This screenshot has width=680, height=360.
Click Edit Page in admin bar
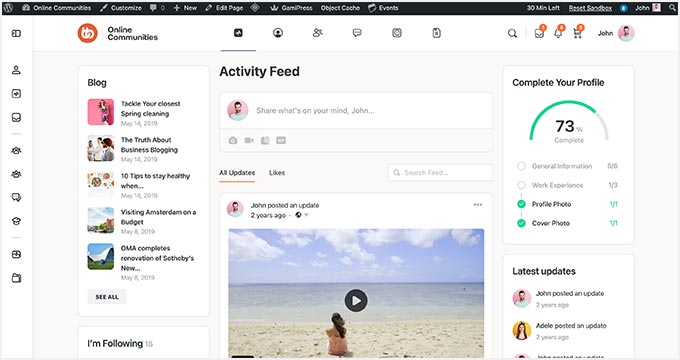[224, 8]
